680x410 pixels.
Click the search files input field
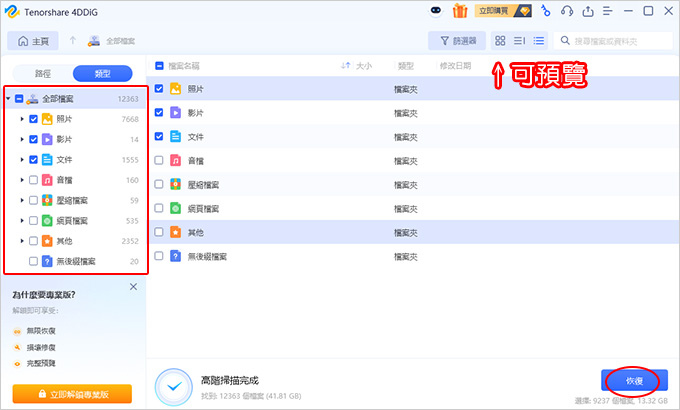click(613, 41)
